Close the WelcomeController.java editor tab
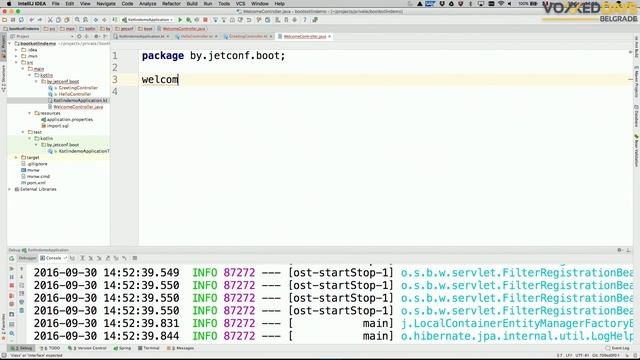The width and height of the screenshot is (640, 360). coord(329,36)
